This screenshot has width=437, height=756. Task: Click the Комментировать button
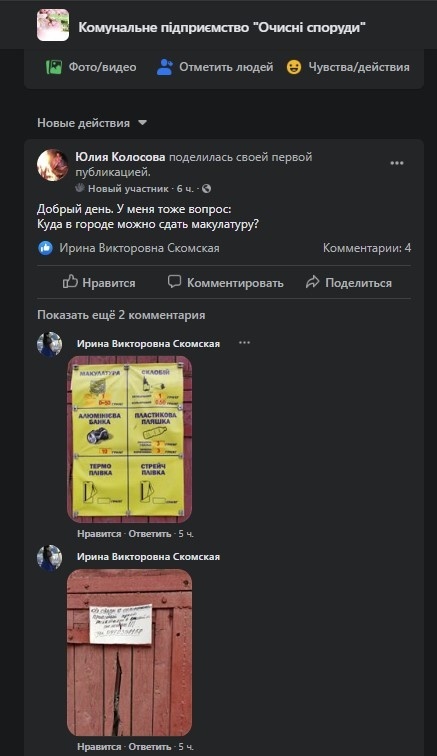225,283
